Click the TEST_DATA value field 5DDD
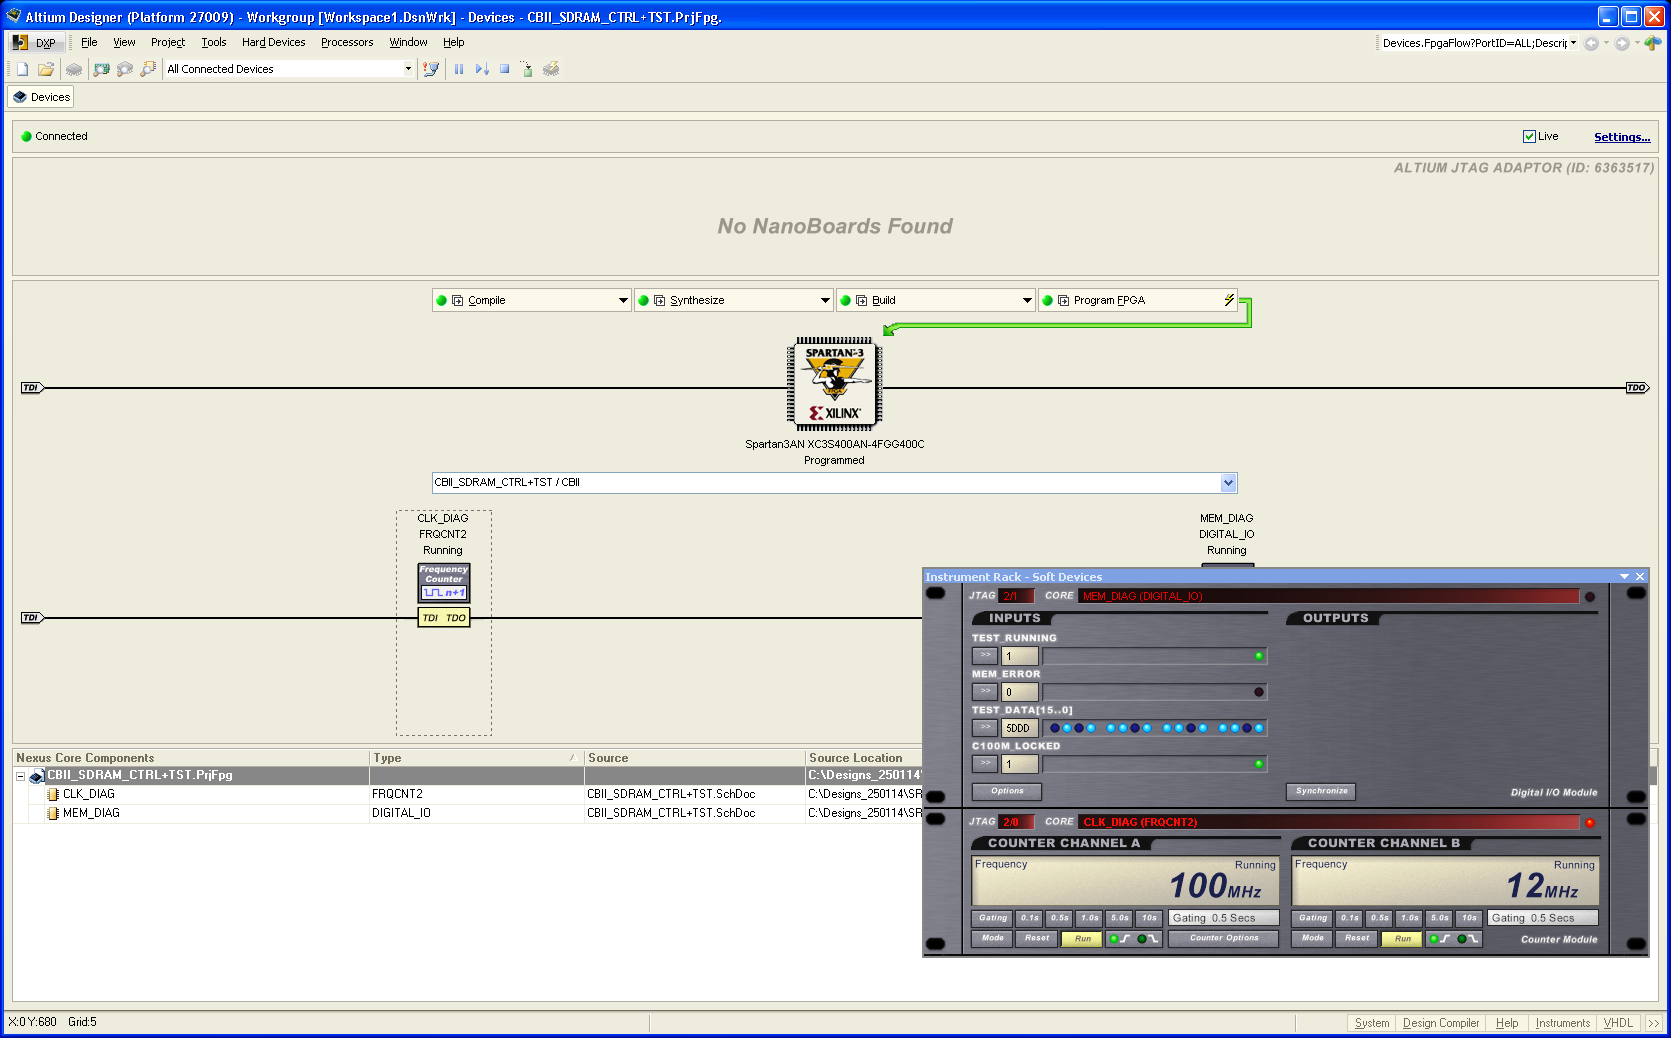1671x1038 pixels. (x=1020, y=728)
